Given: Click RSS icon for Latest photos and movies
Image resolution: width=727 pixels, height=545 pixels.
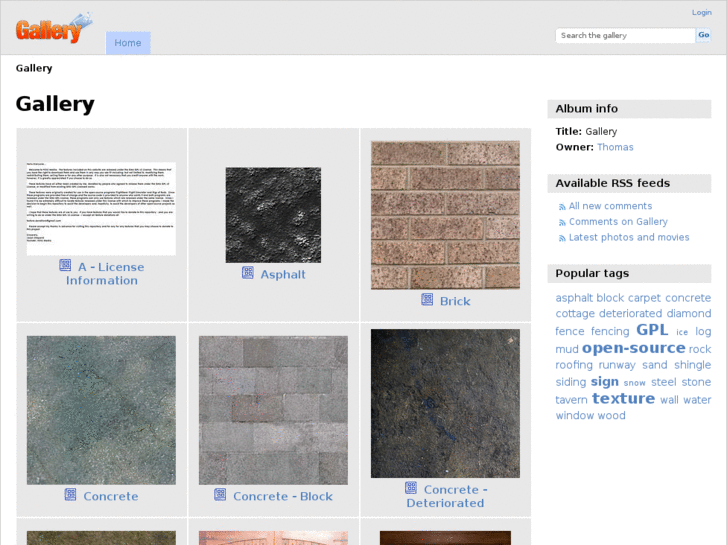Looking at the screenshot, I should [562, 238].
